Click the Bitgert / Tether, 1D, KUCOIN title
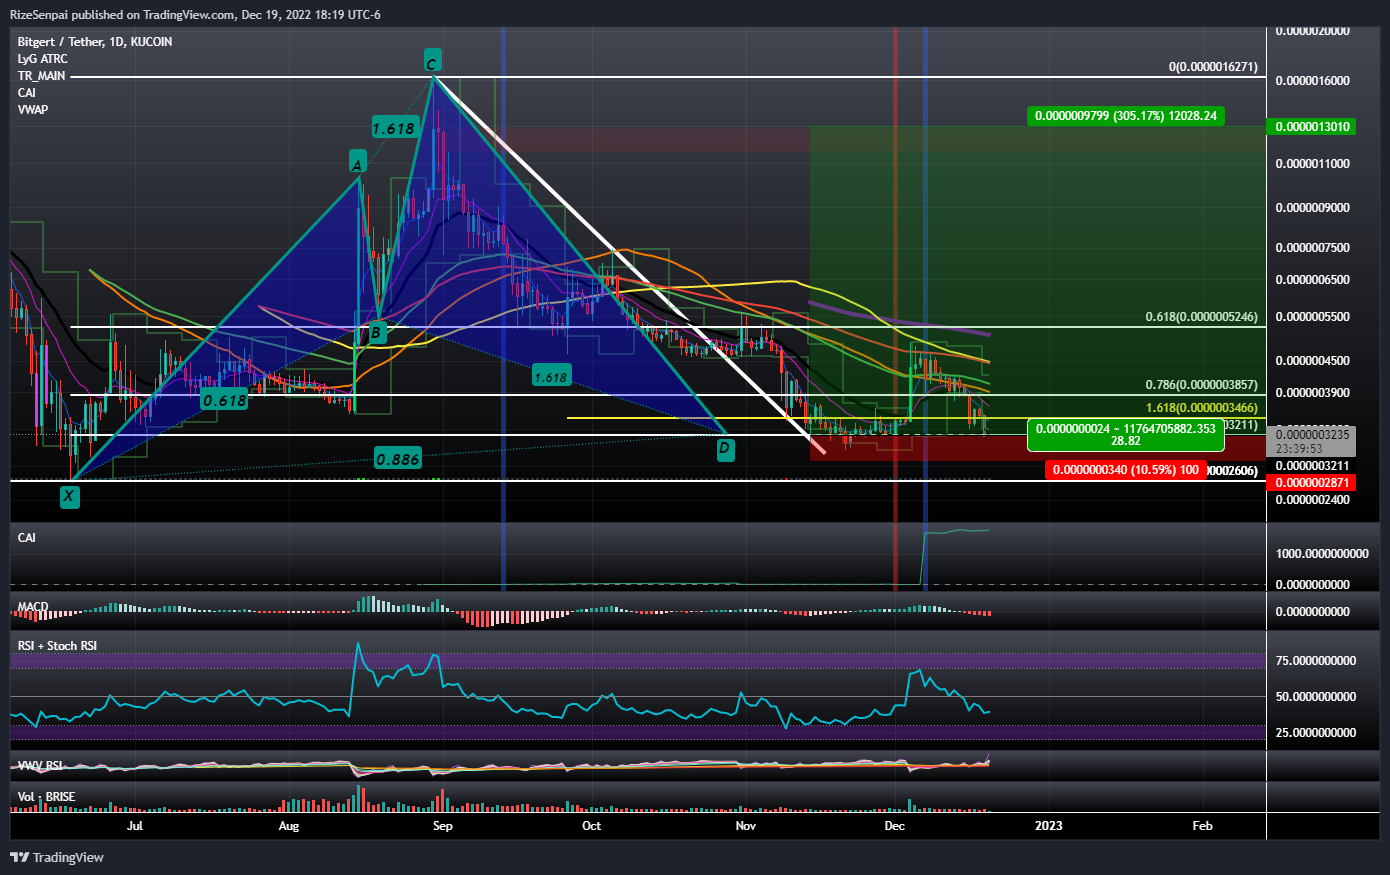1390x875 pixels. 95,42
